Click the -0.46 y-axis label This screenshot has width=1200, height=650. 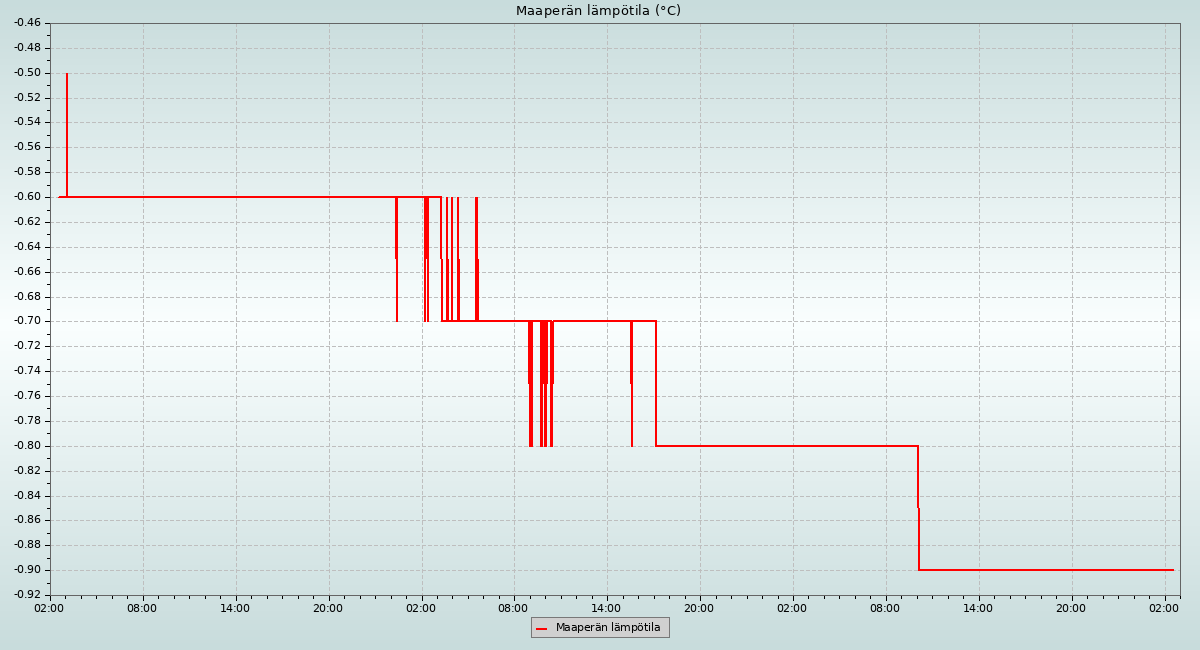(x=27, y=23)
